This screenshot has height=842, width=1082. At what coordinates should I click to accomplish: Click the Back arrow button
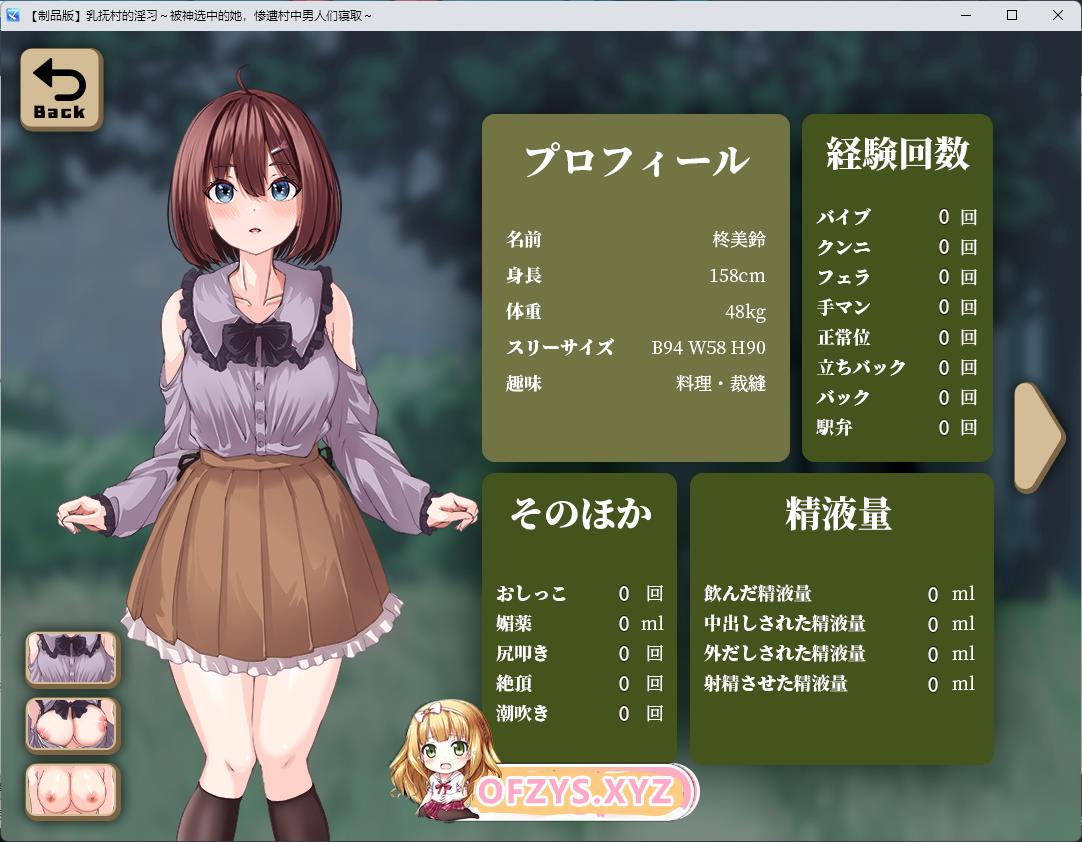pyautogui.click(x=61, y=89)
